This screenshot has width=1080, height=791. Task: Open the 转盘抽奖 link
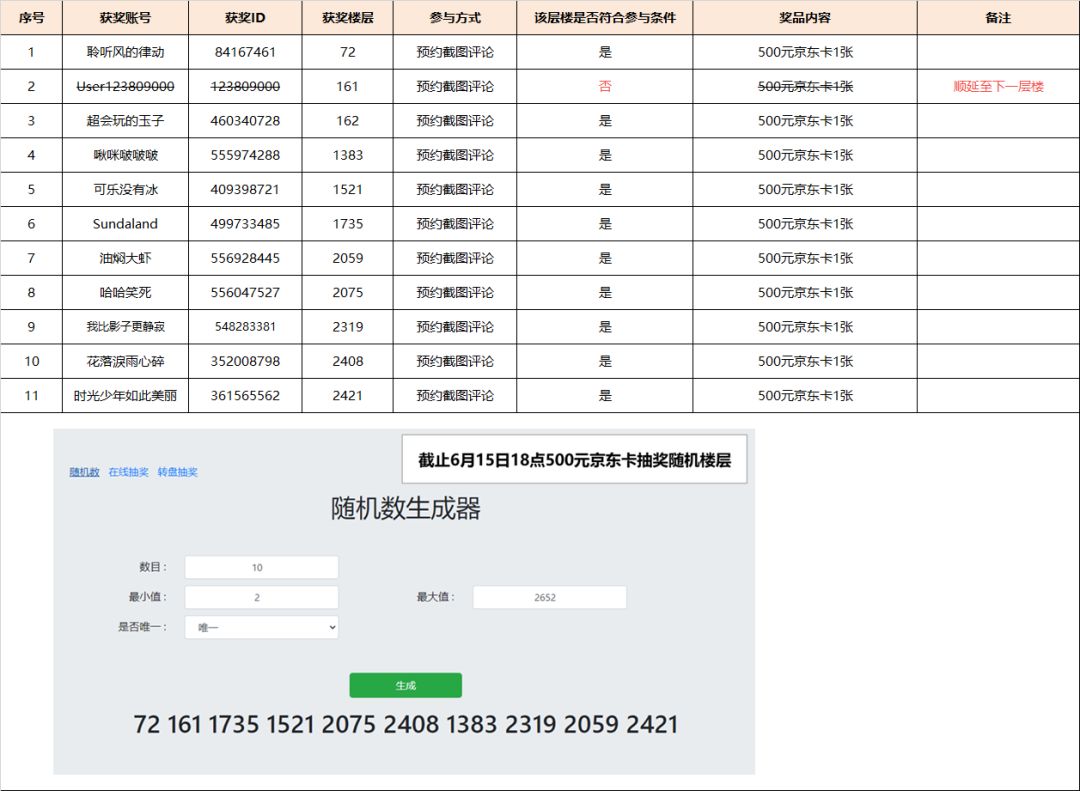pos(178,472)
